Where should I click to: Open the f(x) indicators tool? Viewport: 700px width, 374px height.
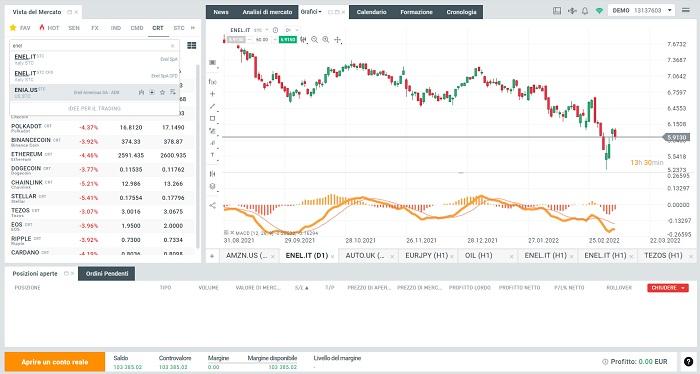(212, 82)
